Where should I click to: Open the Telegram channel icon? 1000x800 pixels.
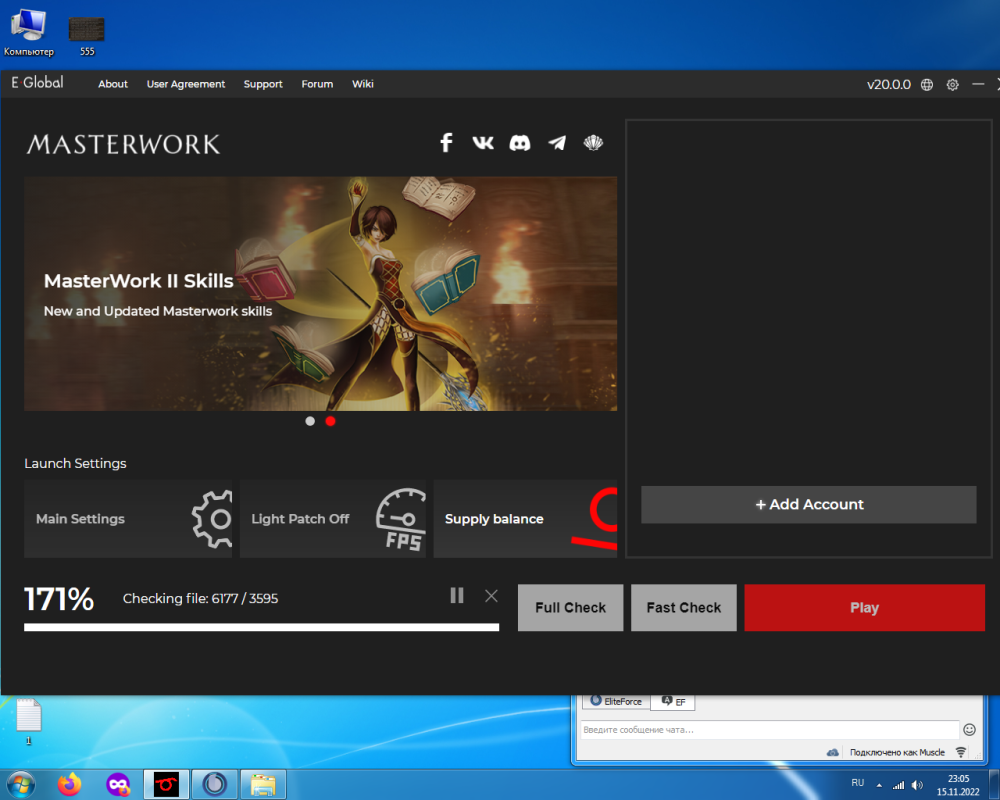coord(557,143)
